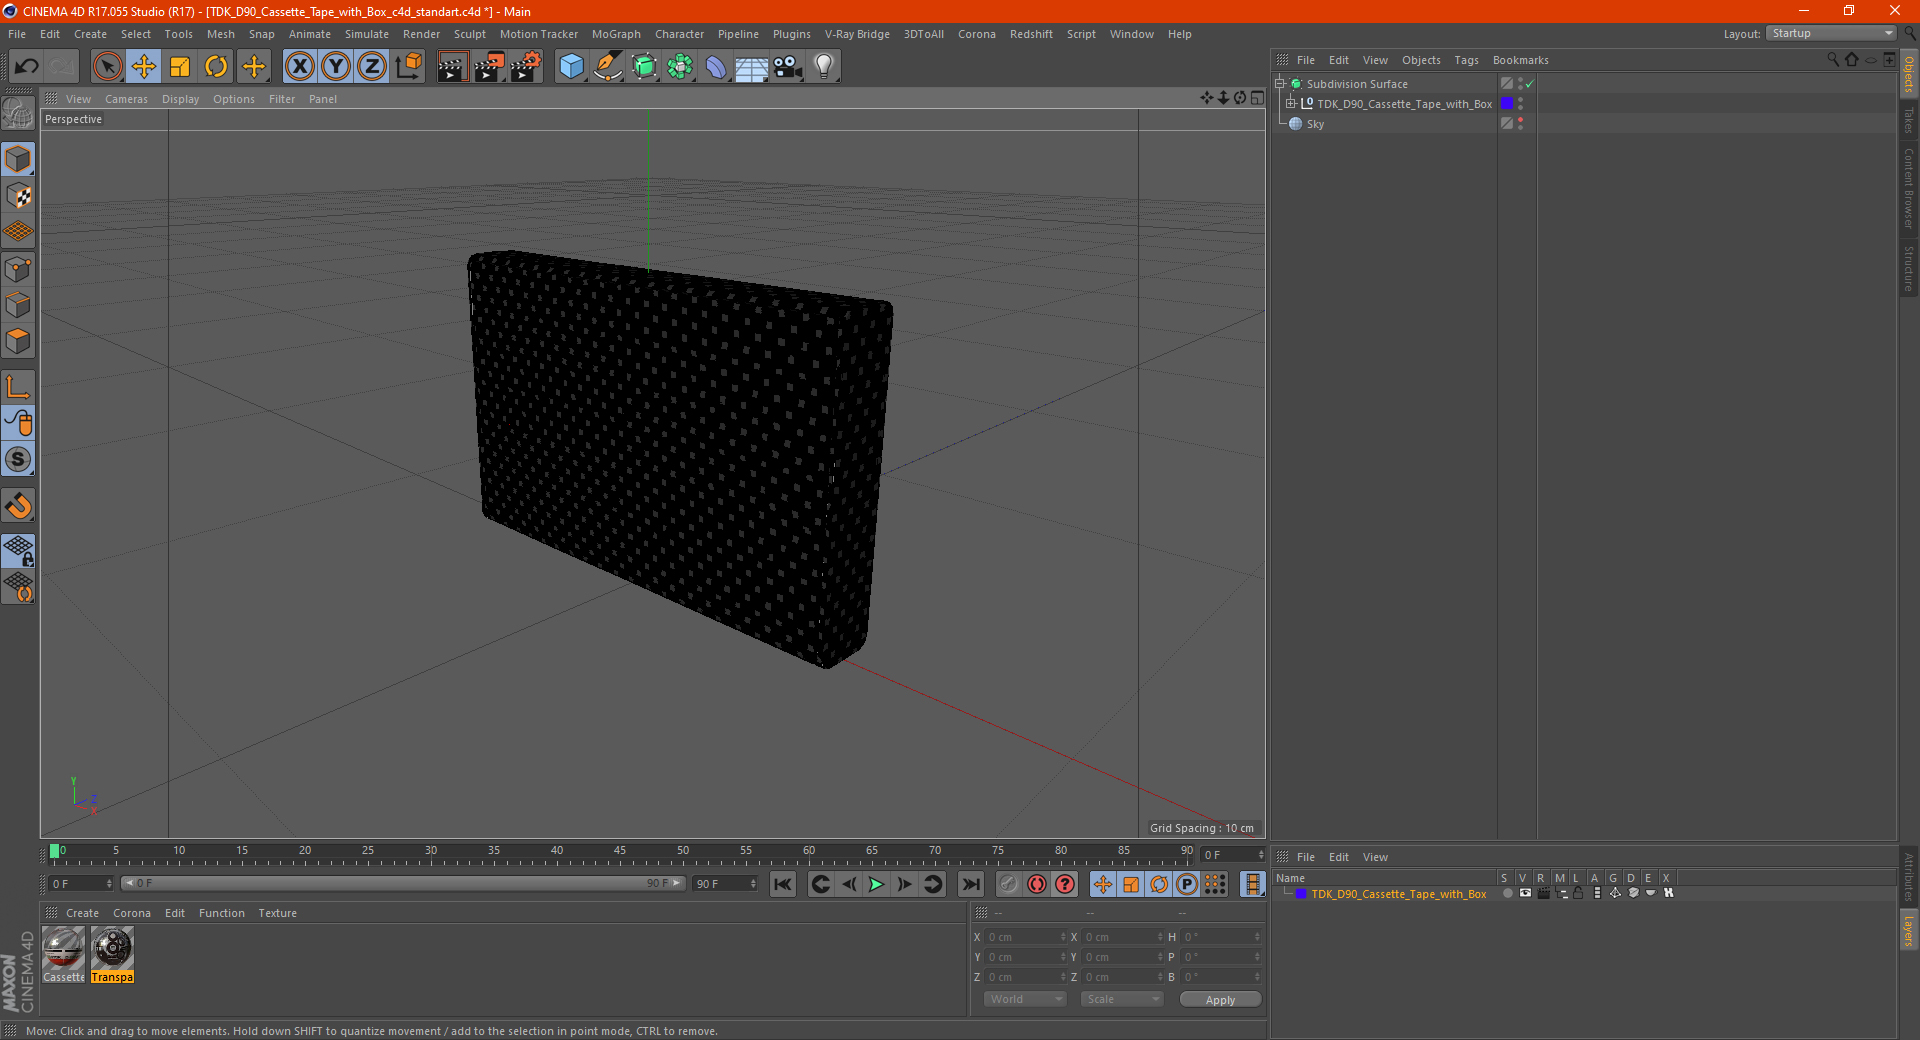Toggle Subdivision Surface enable checkmark
Viewport: 1920px width, 1040px height.
[x=1529, y=84]
